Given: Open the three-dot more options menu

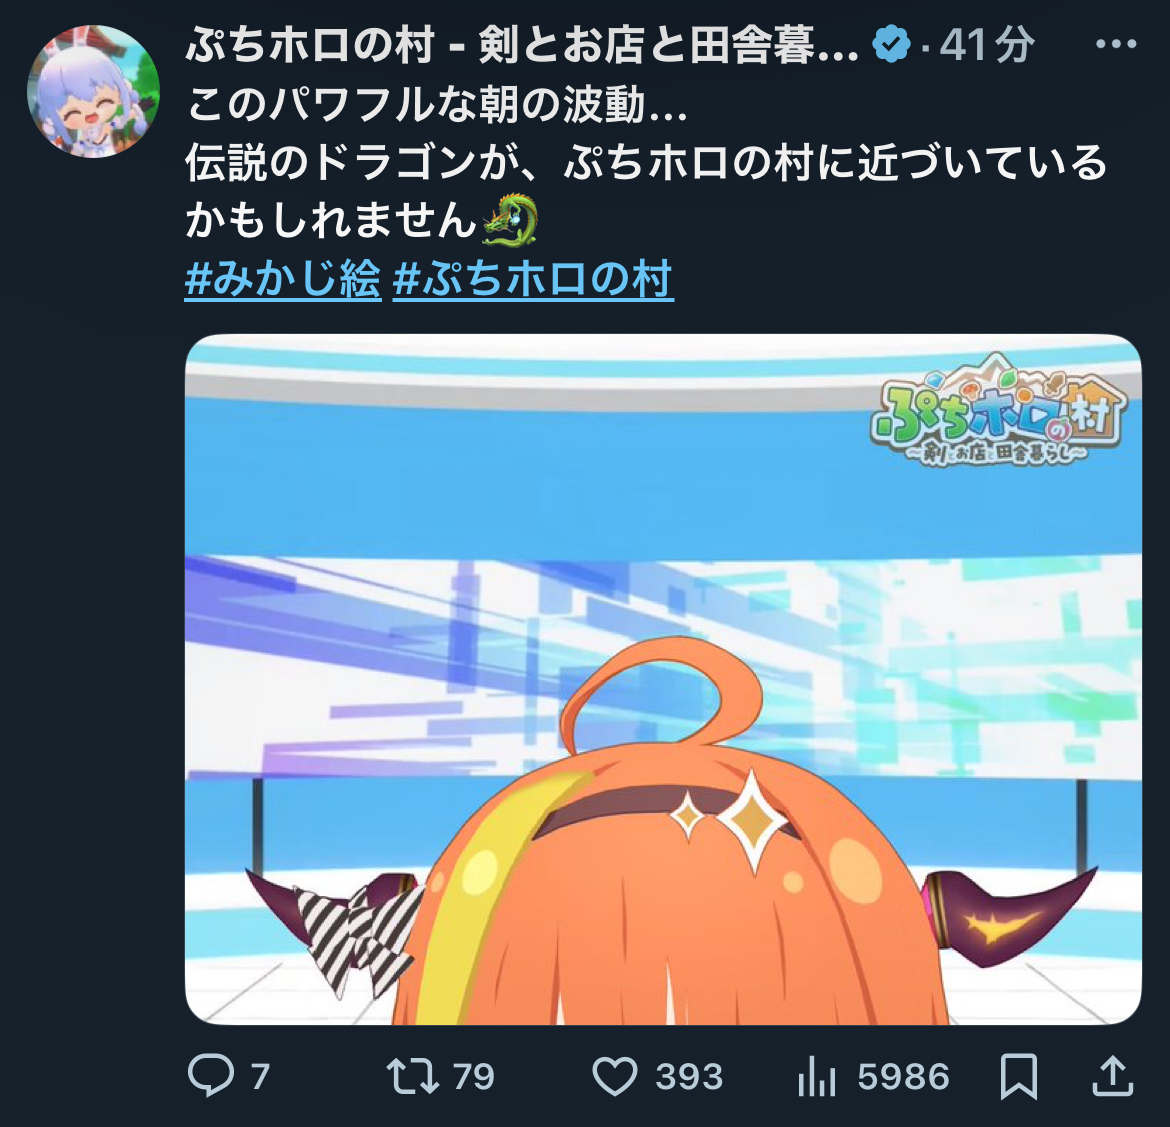Looking at the screenshot, I should [x=1116, y=45].
